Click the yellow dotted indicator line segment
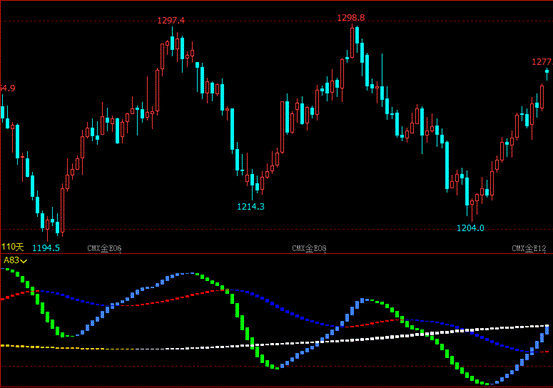 pos(53,347)
